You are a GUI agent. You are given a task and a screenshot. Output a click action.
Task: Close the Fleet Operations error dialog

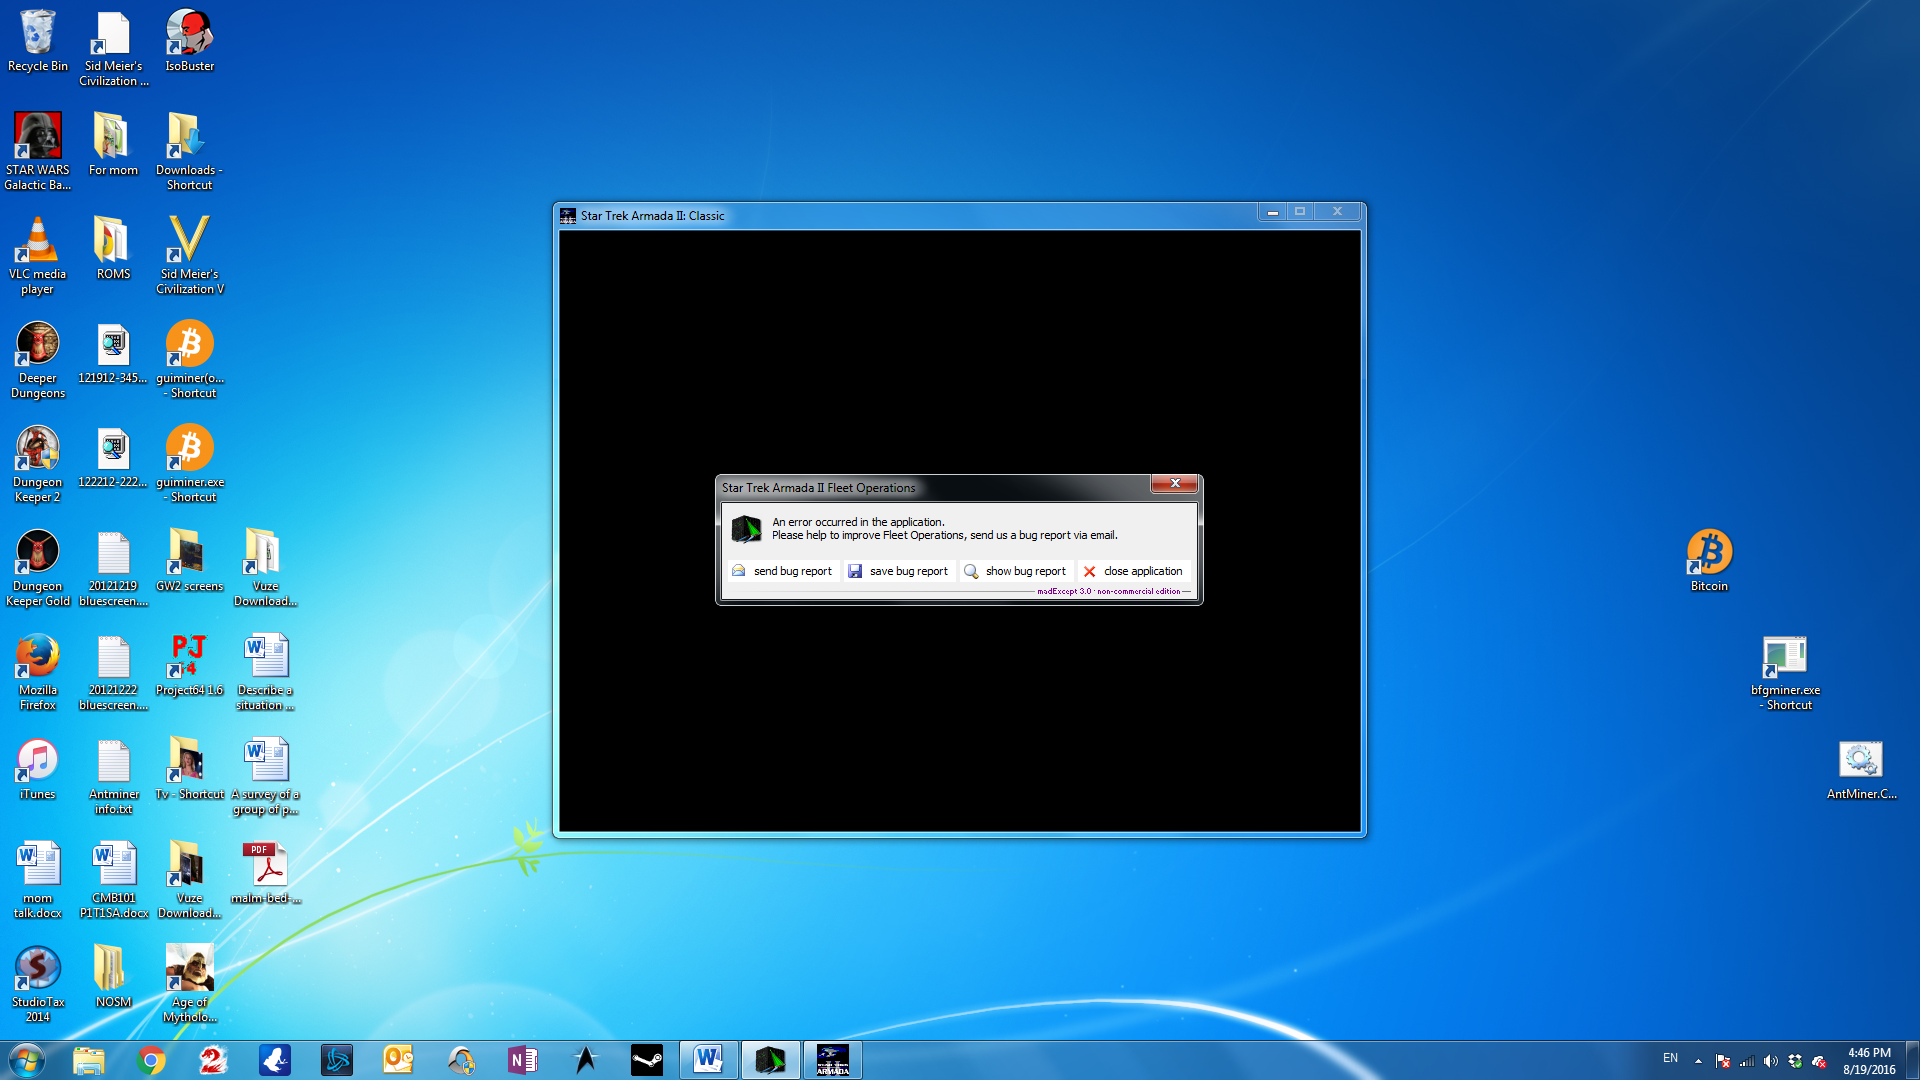pyautogui.click(x=1175, y=484)
